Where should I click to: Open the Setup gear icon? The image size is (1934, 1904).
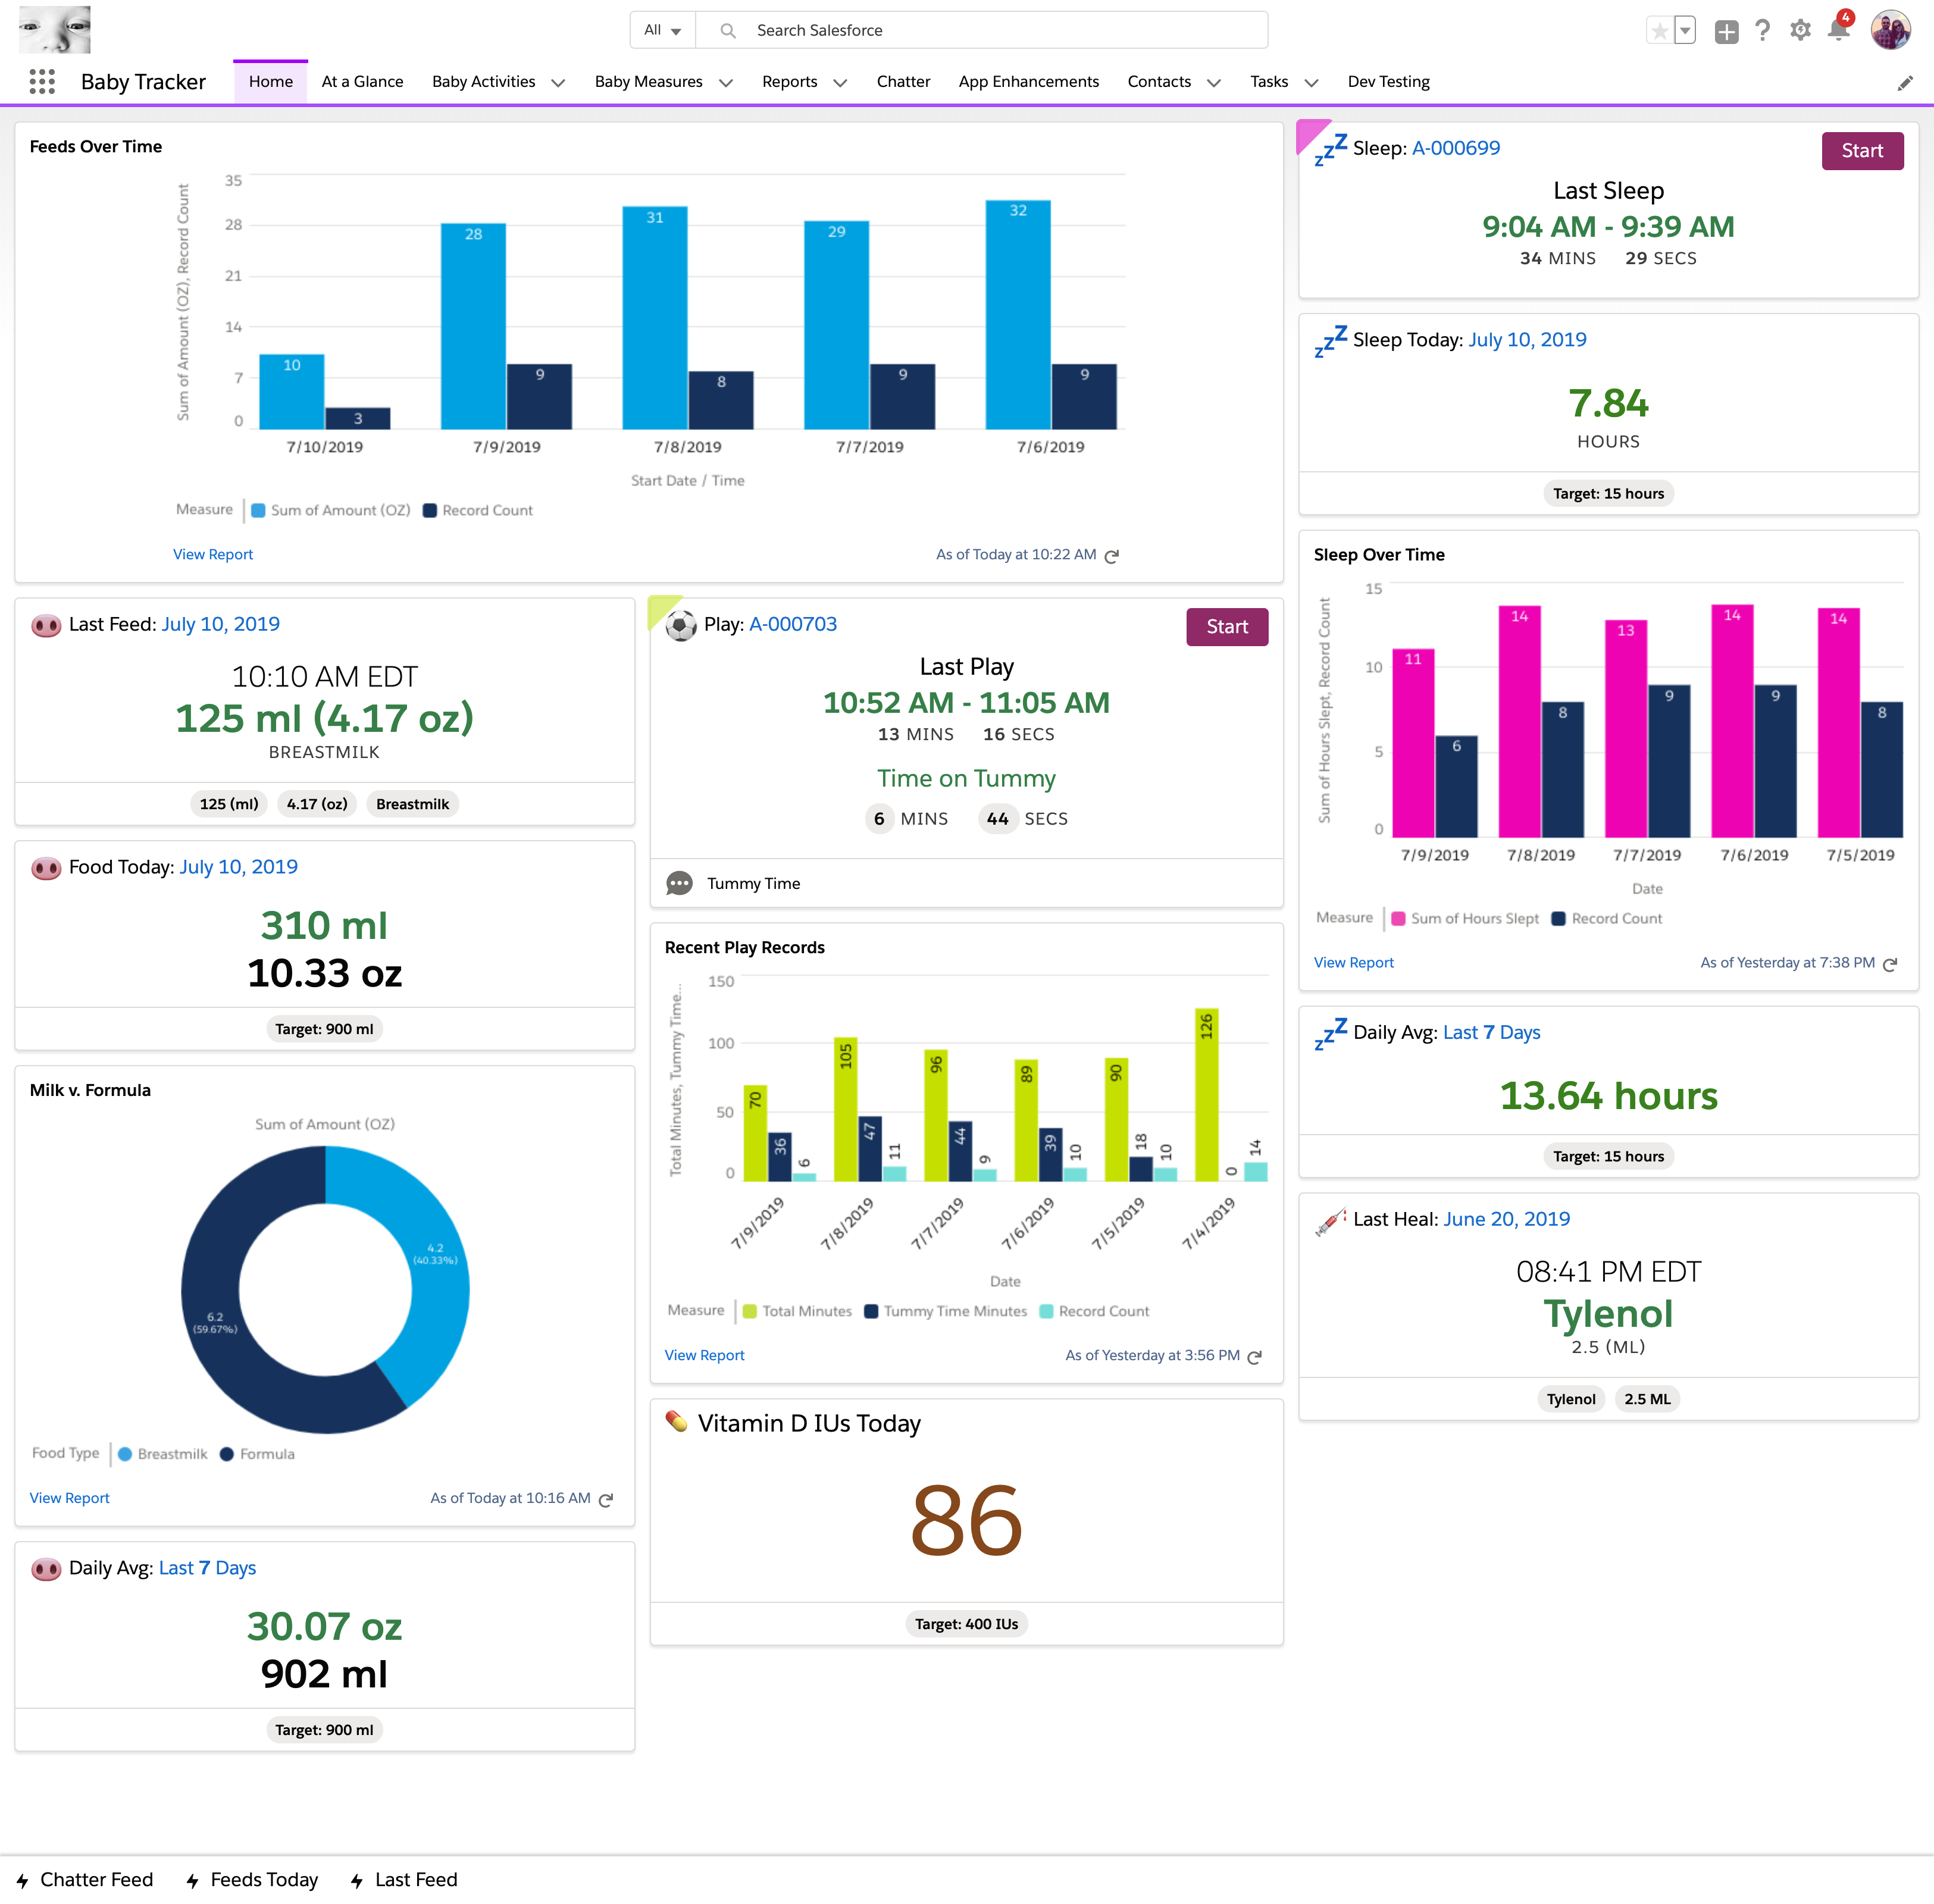pyautogui.click(x=1800, y=30)
